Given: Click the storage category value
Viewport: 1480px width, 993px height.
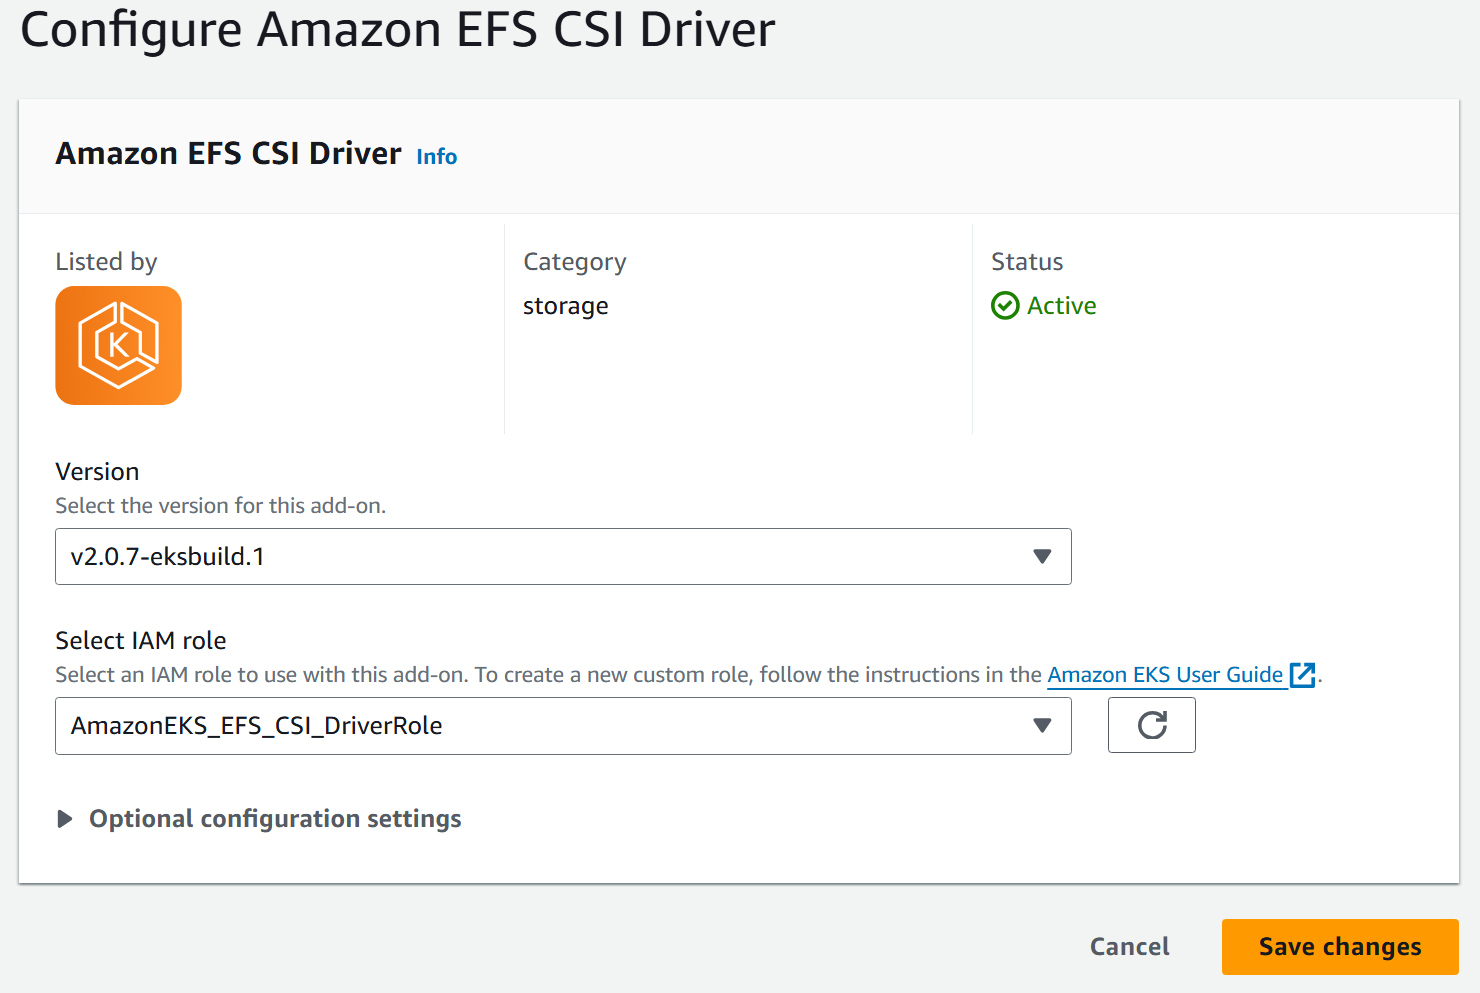Looking at the screenshot, I should click(565, 306).
